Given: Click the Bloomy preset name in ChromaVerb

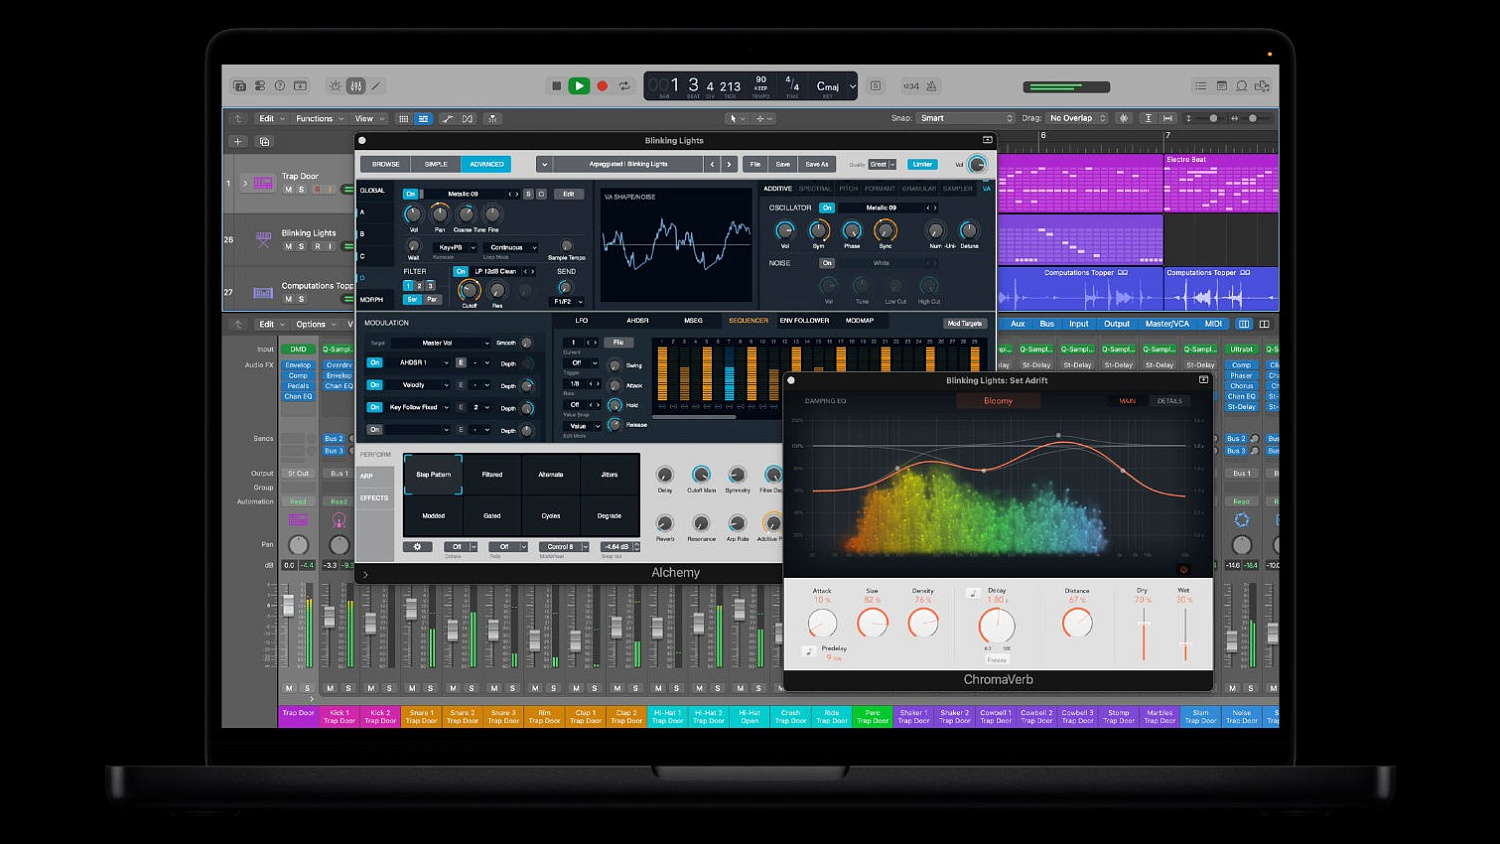Looking at the screenshot, I should (x=997, y=400).
